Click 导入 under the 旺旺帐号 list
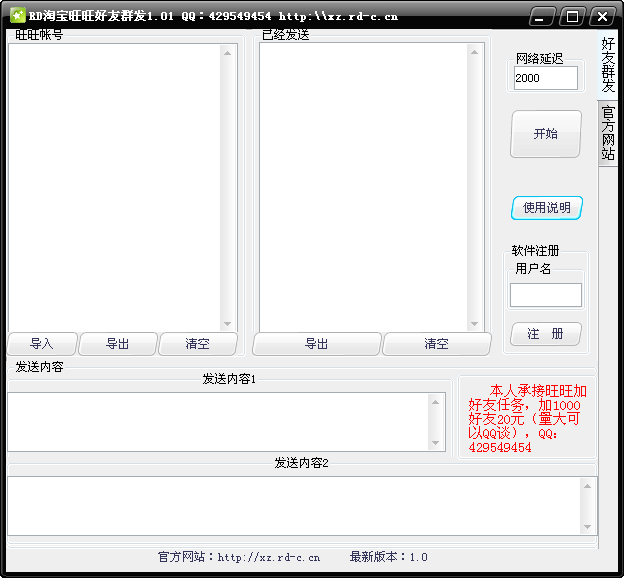Viewport: 624px width, 578px height. [x=42, y=344]
